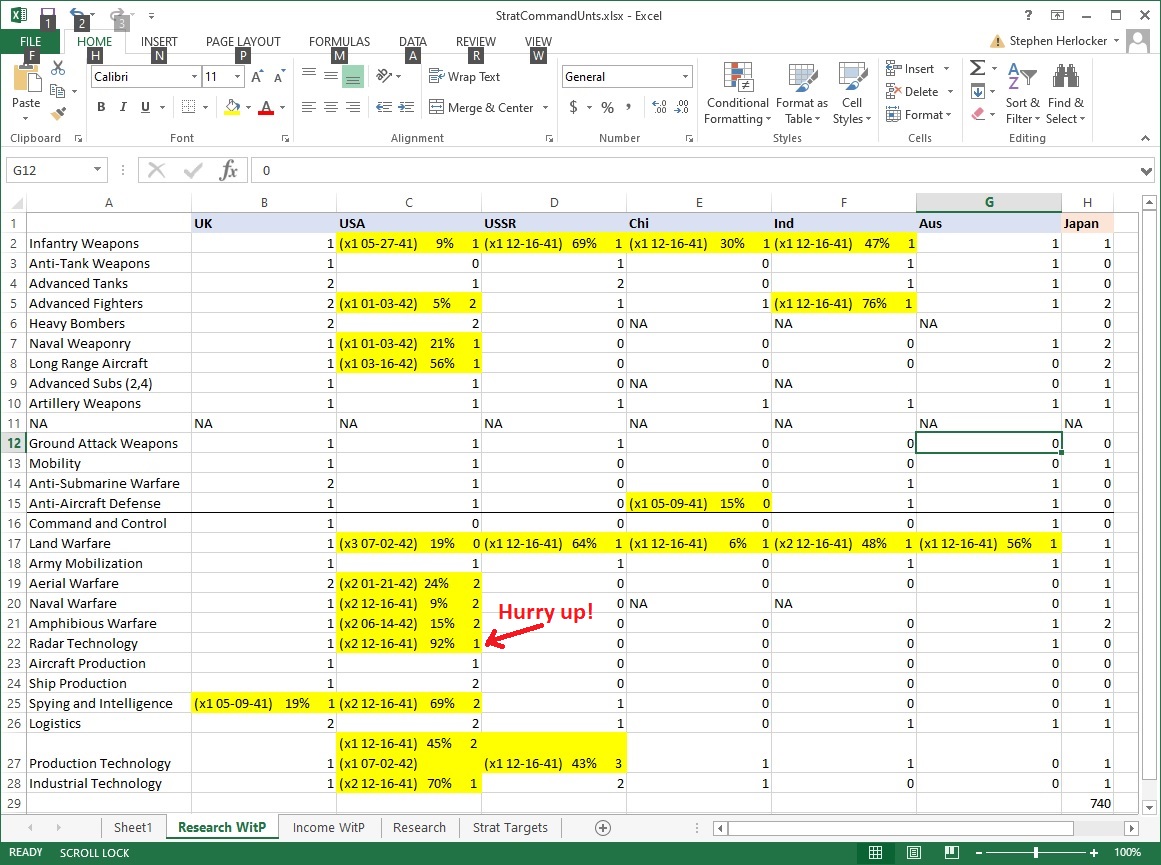
Task: Click the Increase Decimal icon
Action: [x=659, y=107]
